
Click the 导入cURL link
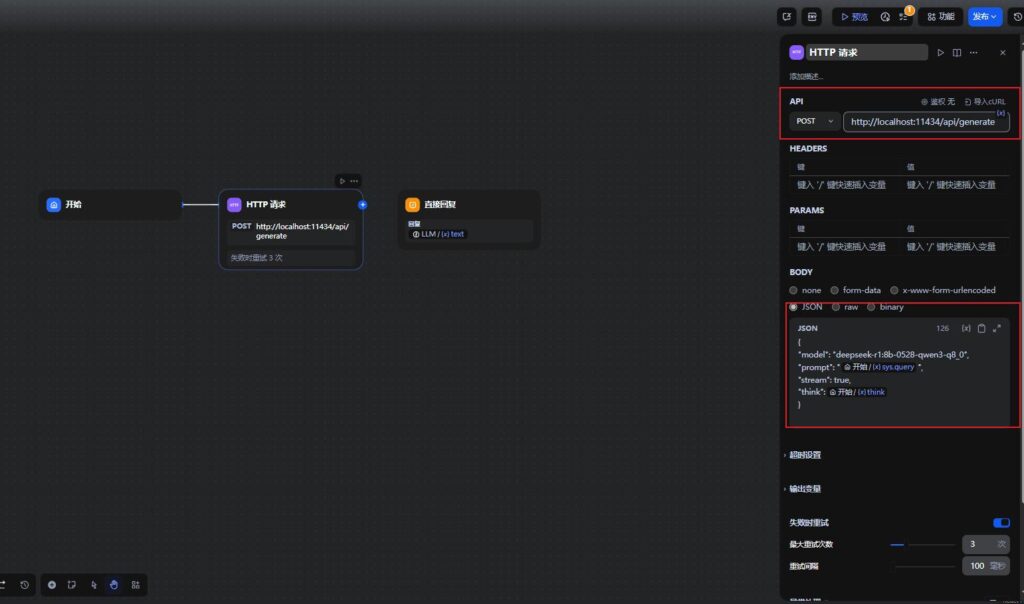pos(986,101)
